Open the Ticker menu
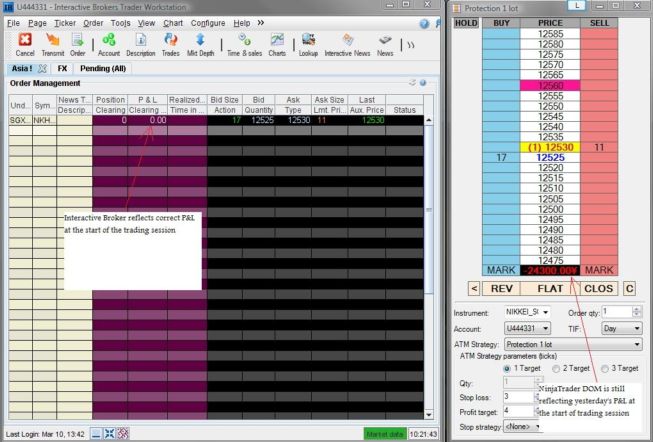The height and width of the screenshot is (442, 653). point(65,23)
